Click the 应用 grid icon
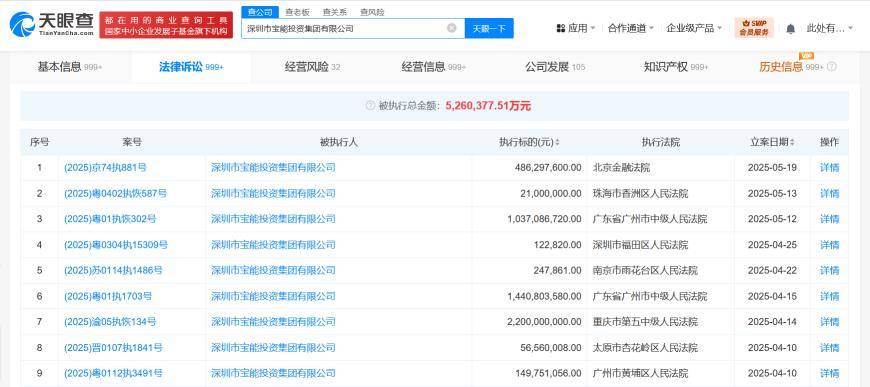Viewport: 870px width, 387px height. click(x=560, y=28)
